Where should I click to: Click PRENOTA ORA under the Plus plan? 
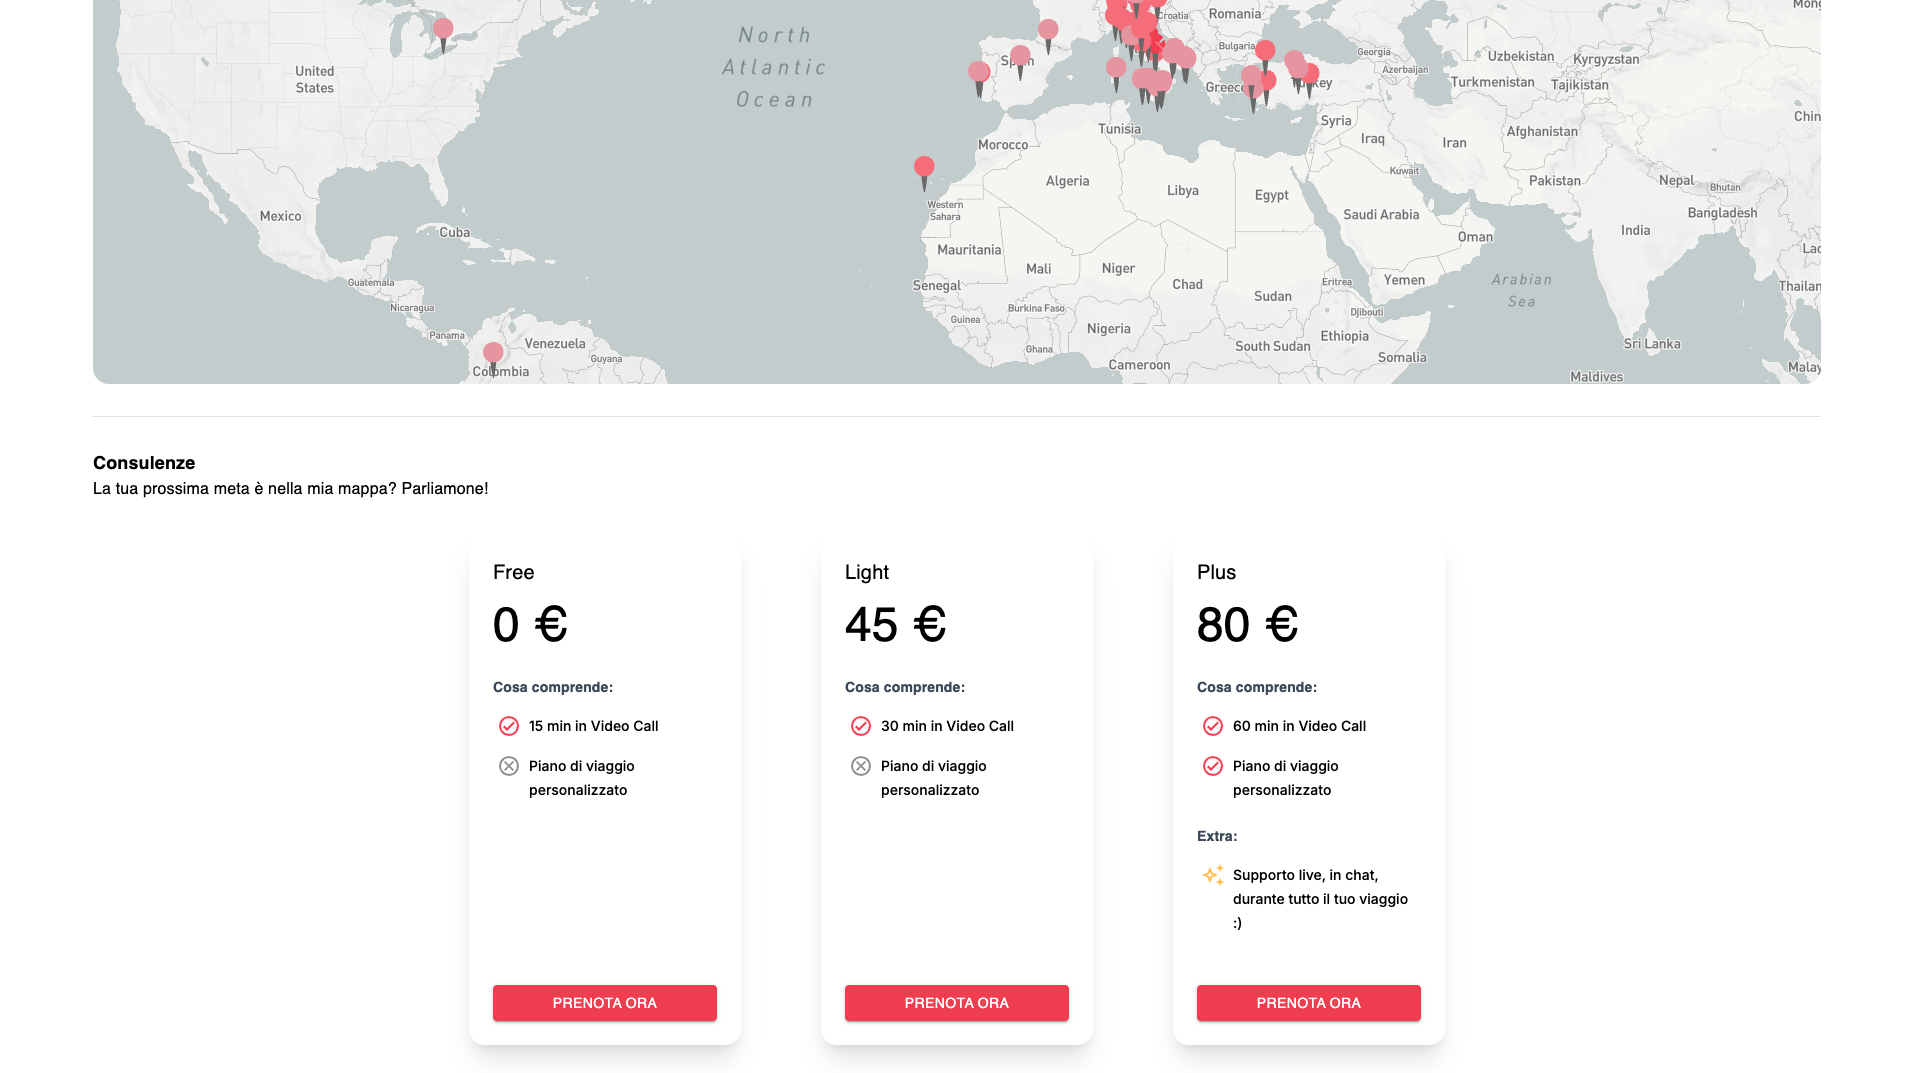(x=1308, y=1003)
